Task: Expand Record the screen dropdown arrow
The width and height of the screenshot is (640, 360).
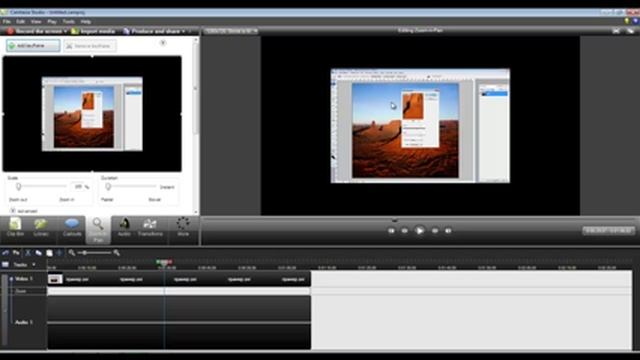Action: [x=65, y=31]
